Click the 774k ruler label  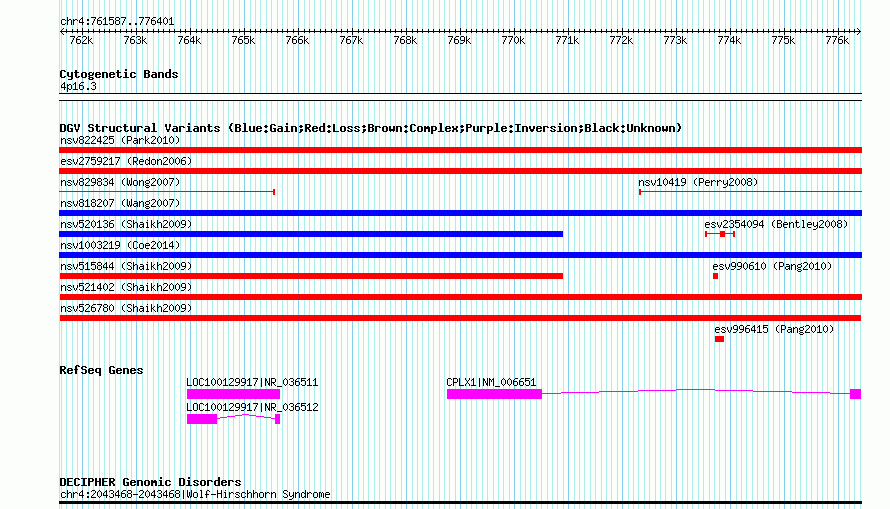click(x=729, y=40)
